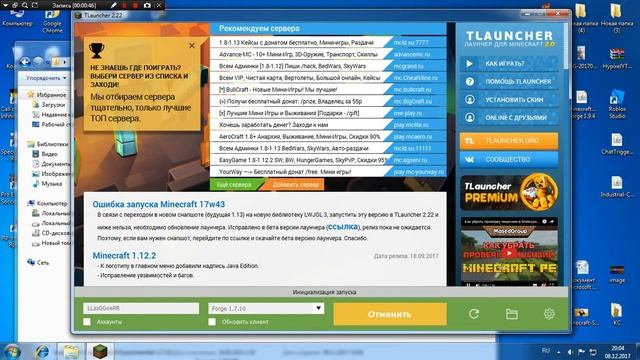Click the volume speaker icon in tray
Screen dimensions: 640x360
click(x=570, y=352)
